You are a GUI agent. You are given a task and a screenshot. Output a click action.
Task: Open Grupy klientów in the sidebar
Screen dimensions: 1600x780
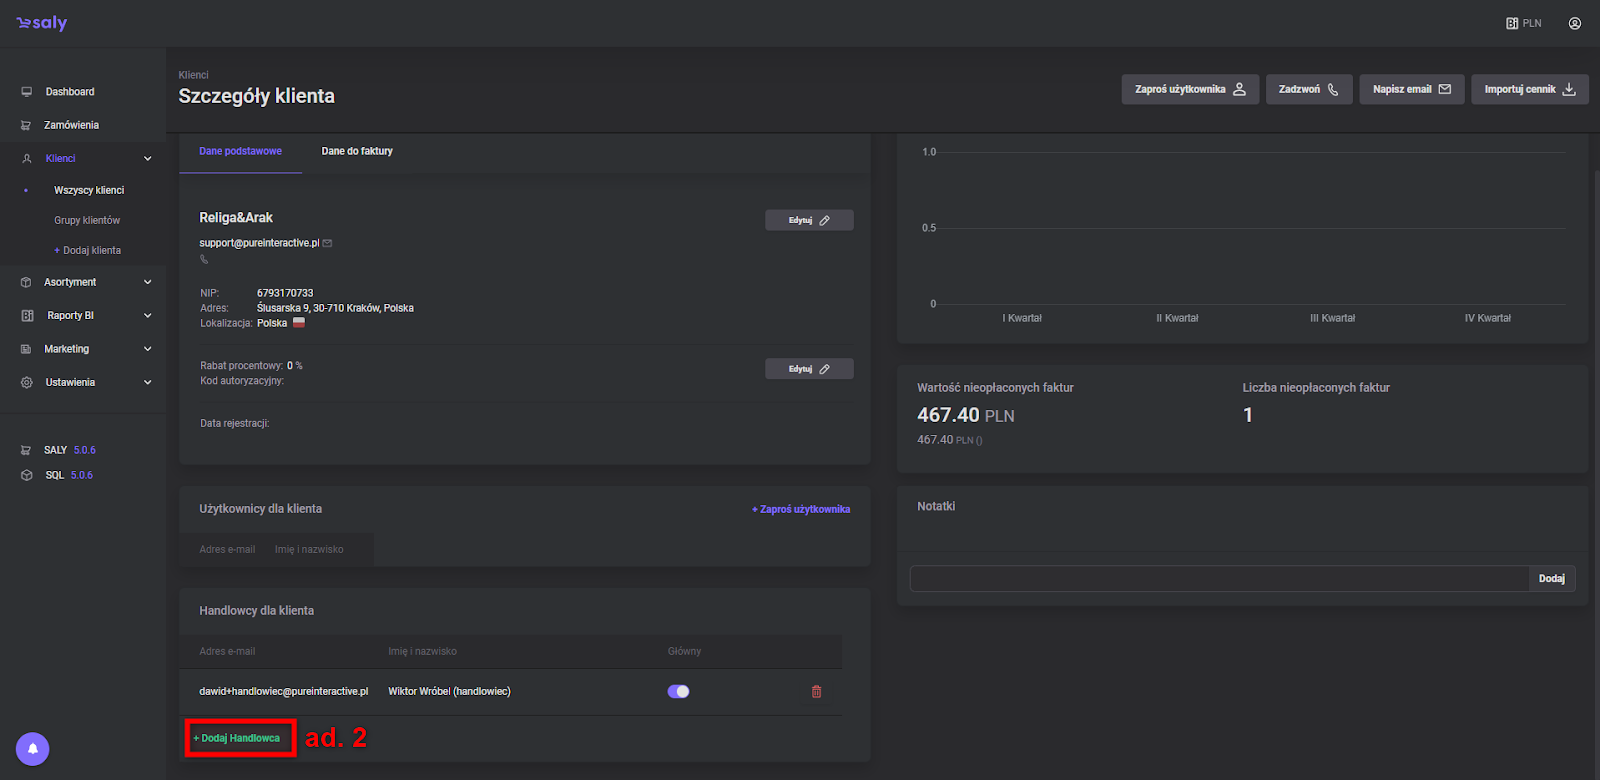tap(87, 220)
